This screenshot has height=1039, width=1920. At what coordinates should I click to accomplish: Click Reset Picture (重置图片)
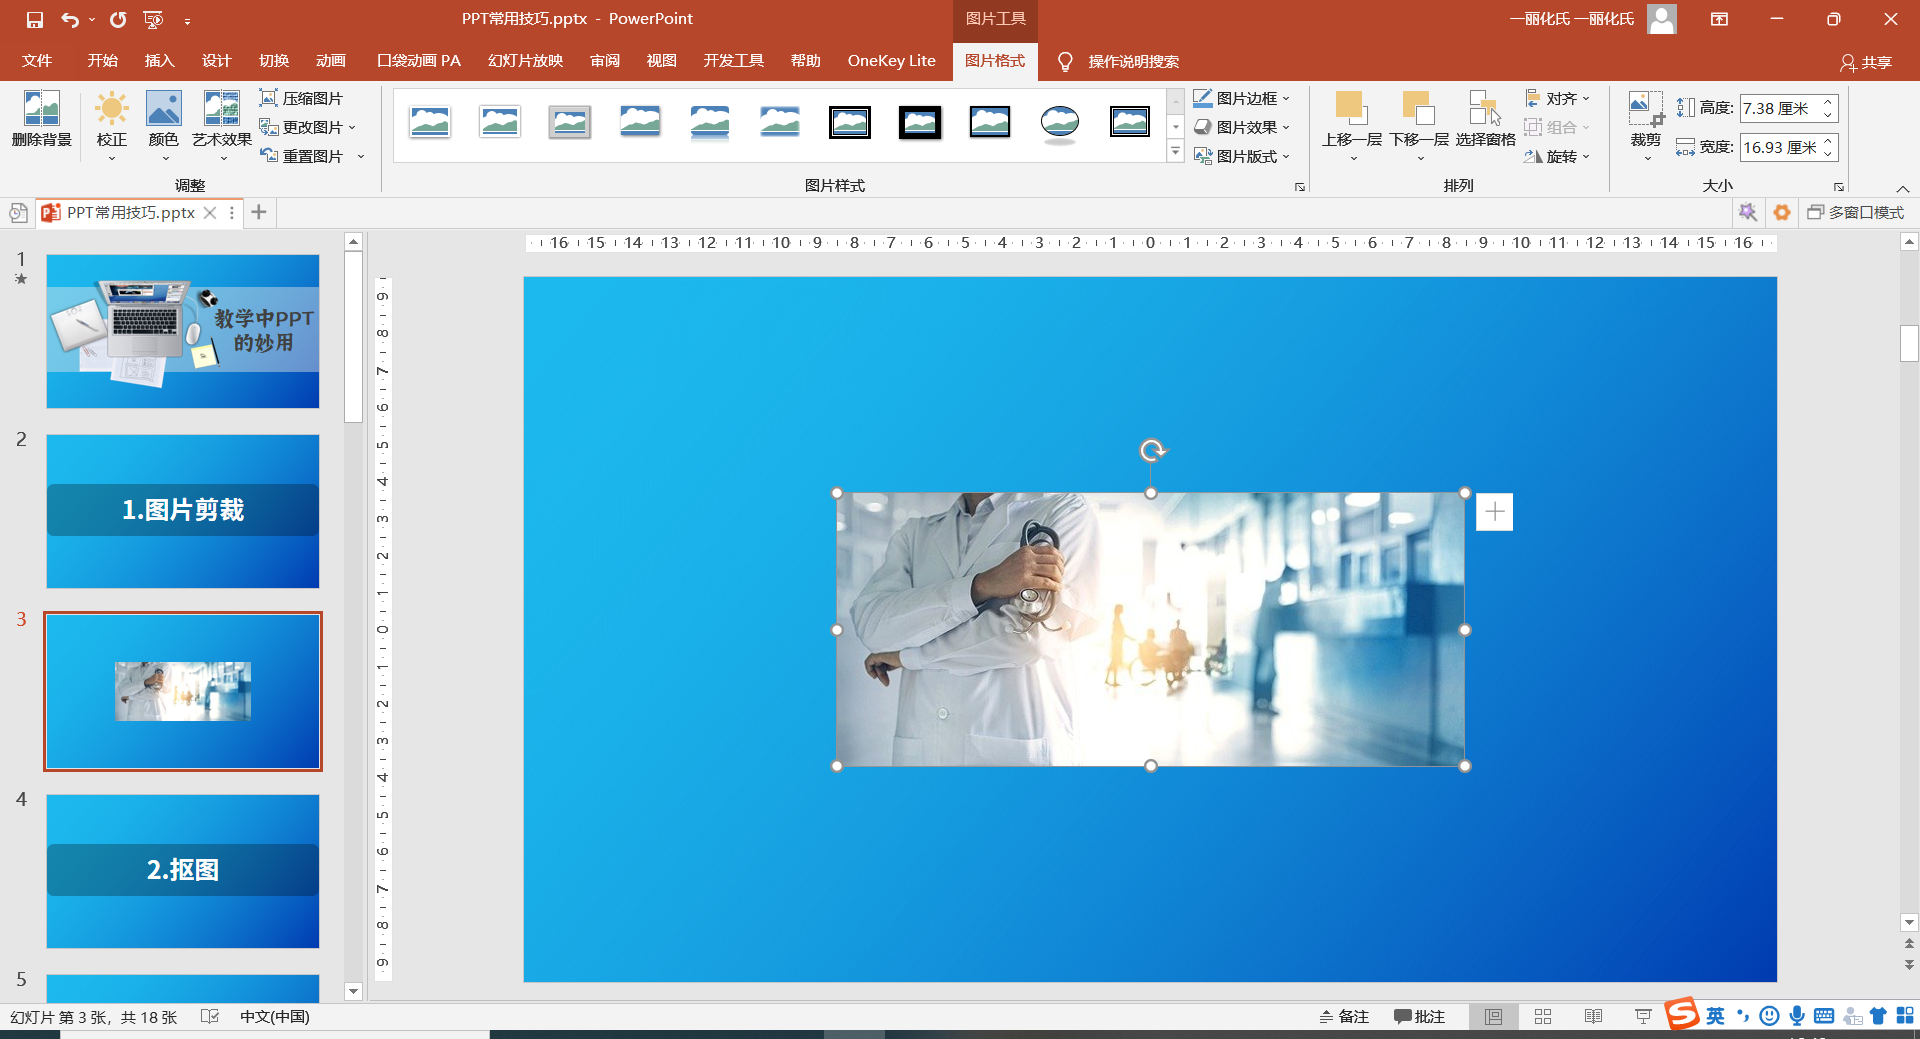(311, 156)
